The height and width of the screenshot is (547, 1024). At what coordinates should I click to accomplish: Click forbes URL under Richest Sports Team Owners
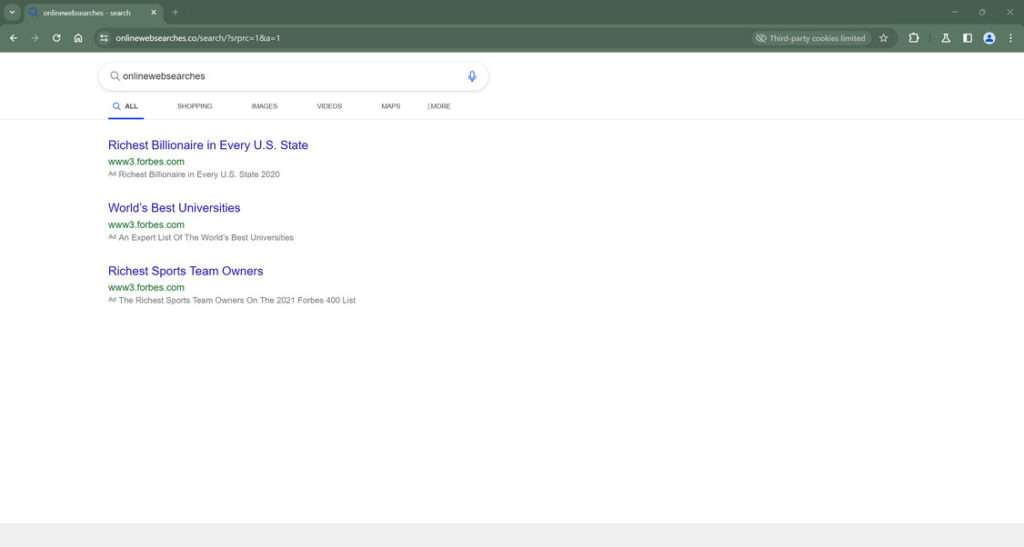146,287
